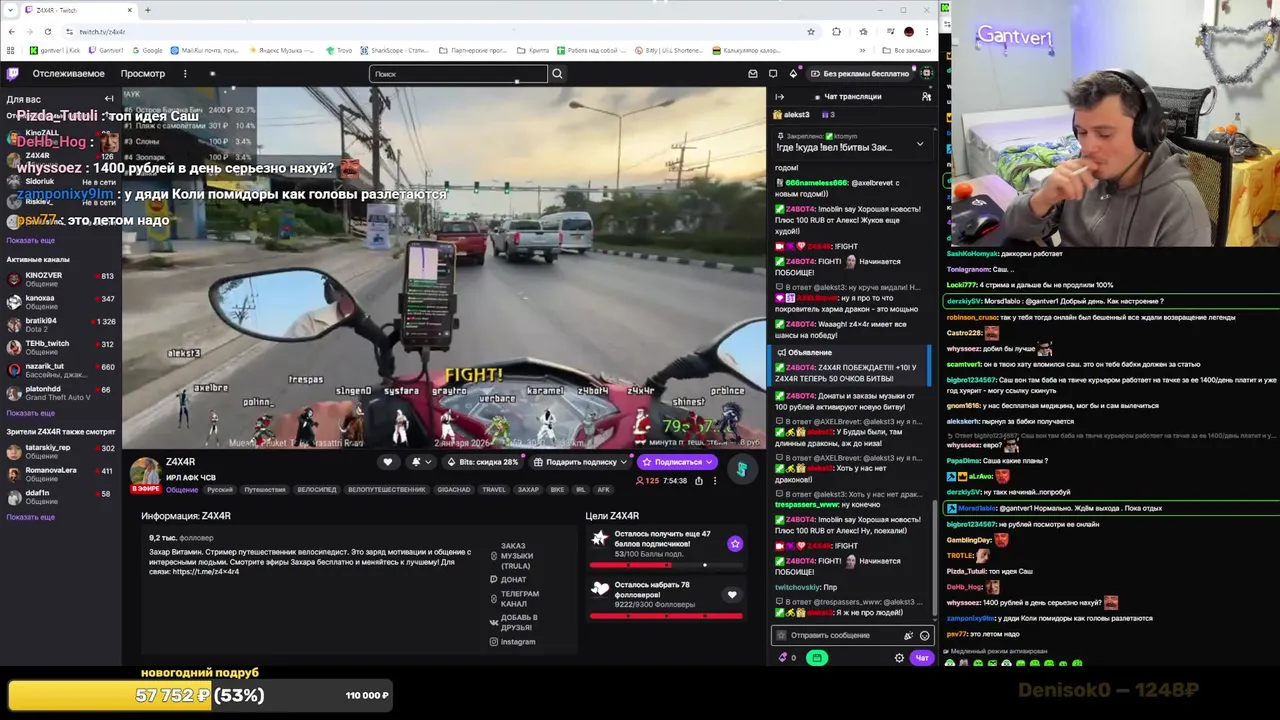Viewport: 1280px width, 720px height.
Task: Bookmark page with the star icon in address bar
Action: point(811,32)
